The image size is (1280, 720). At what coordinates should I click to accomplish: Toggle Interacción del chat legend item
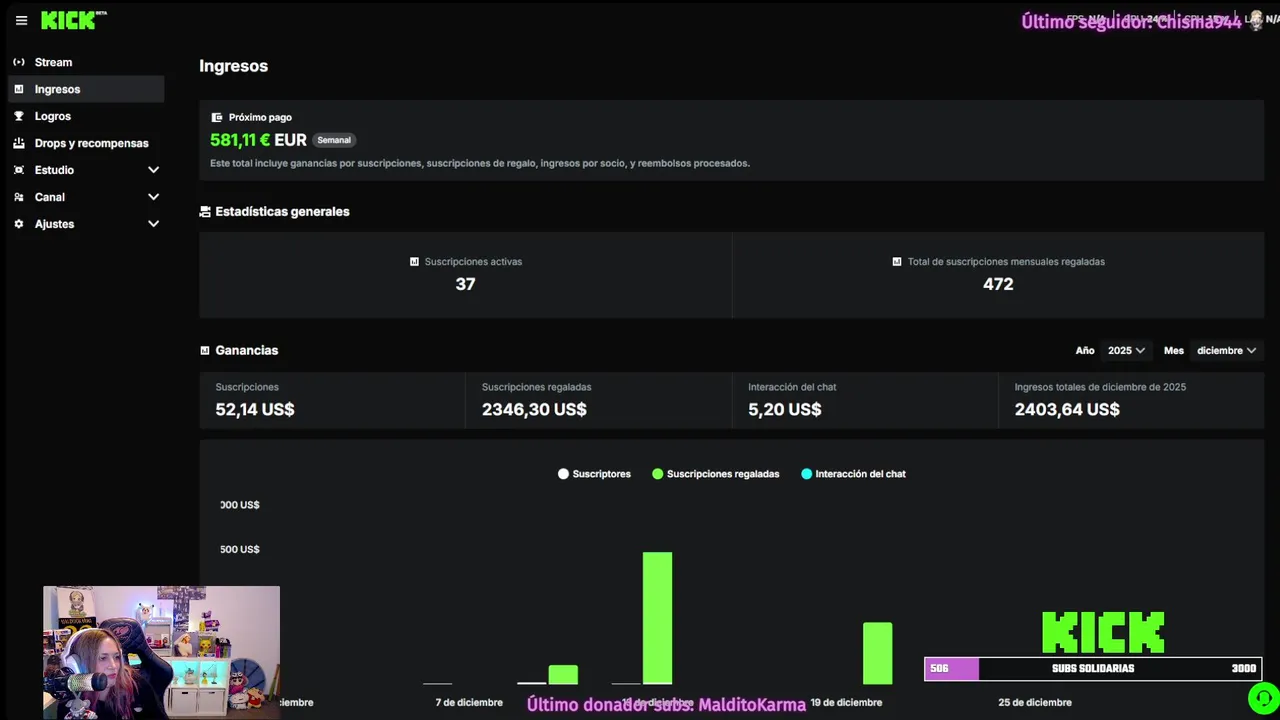[x=853, y=474]
